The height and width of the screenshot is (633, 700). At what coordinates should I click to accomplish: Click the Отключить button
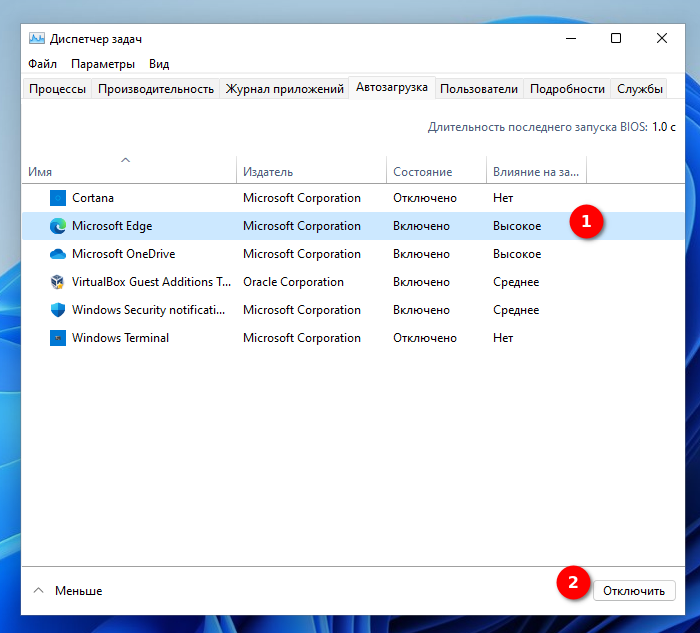tap(634, 591)
